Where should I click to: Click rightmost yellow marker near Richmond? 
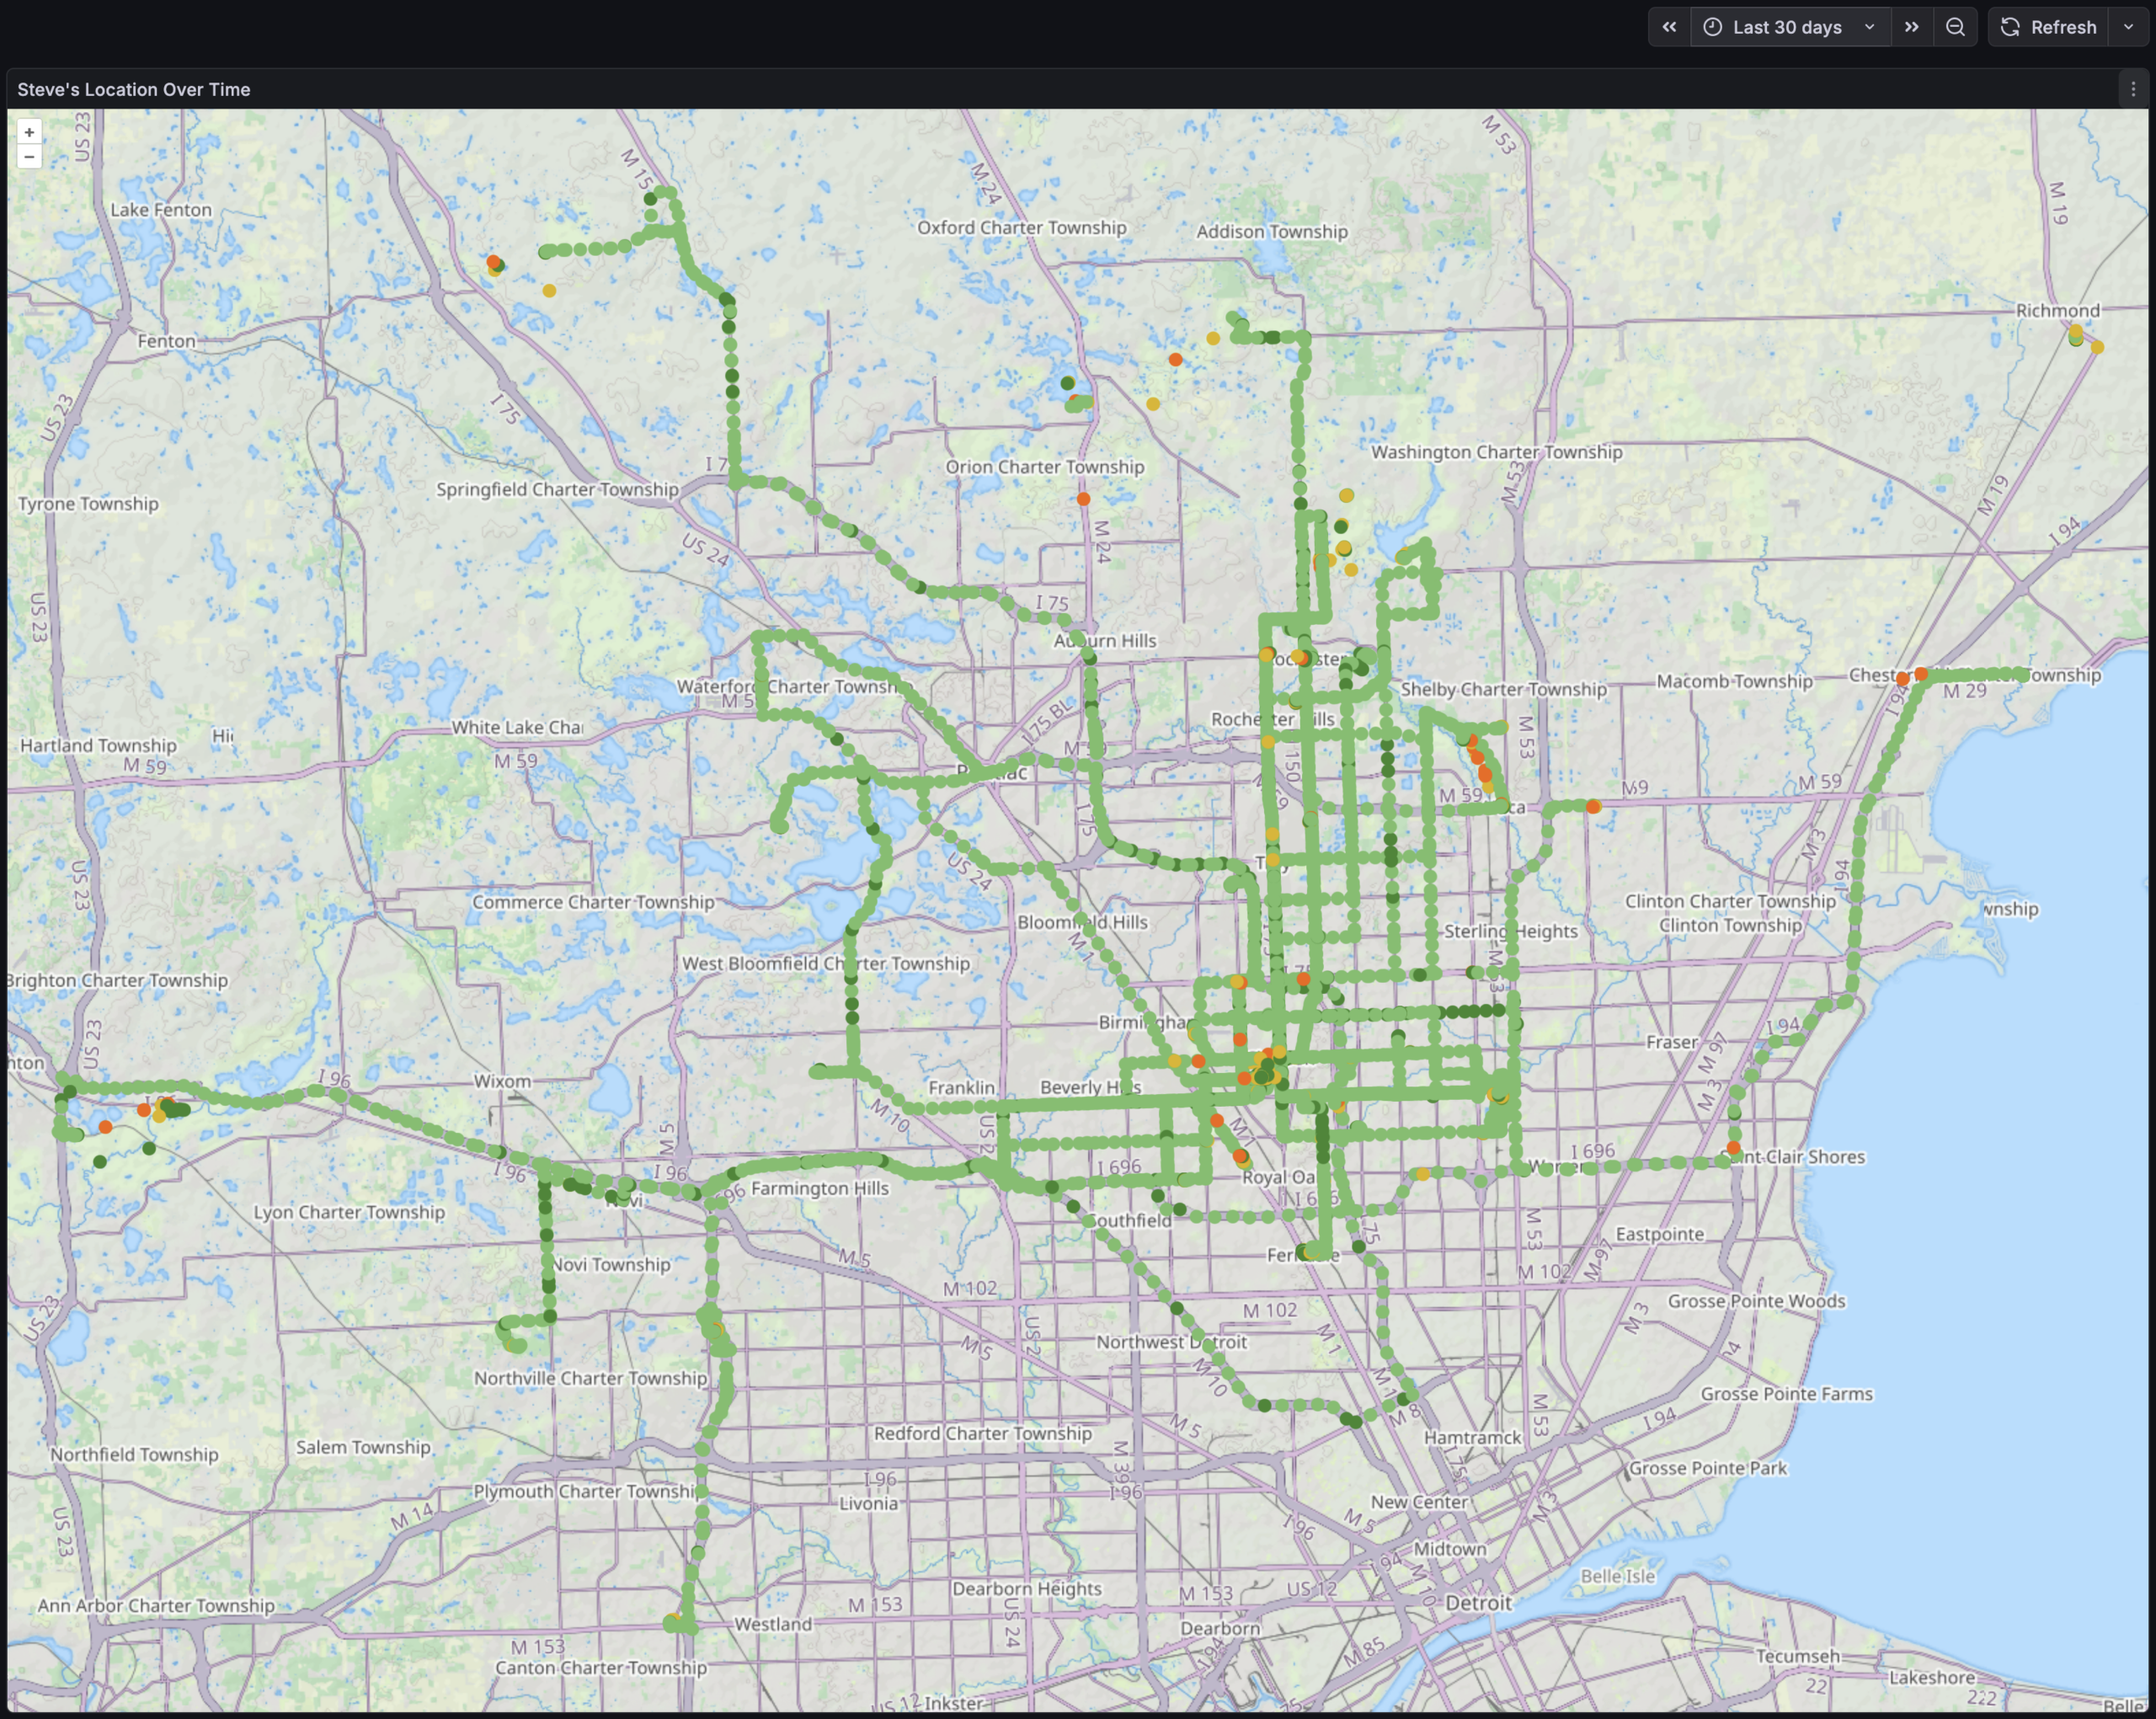click(2097, 347)
